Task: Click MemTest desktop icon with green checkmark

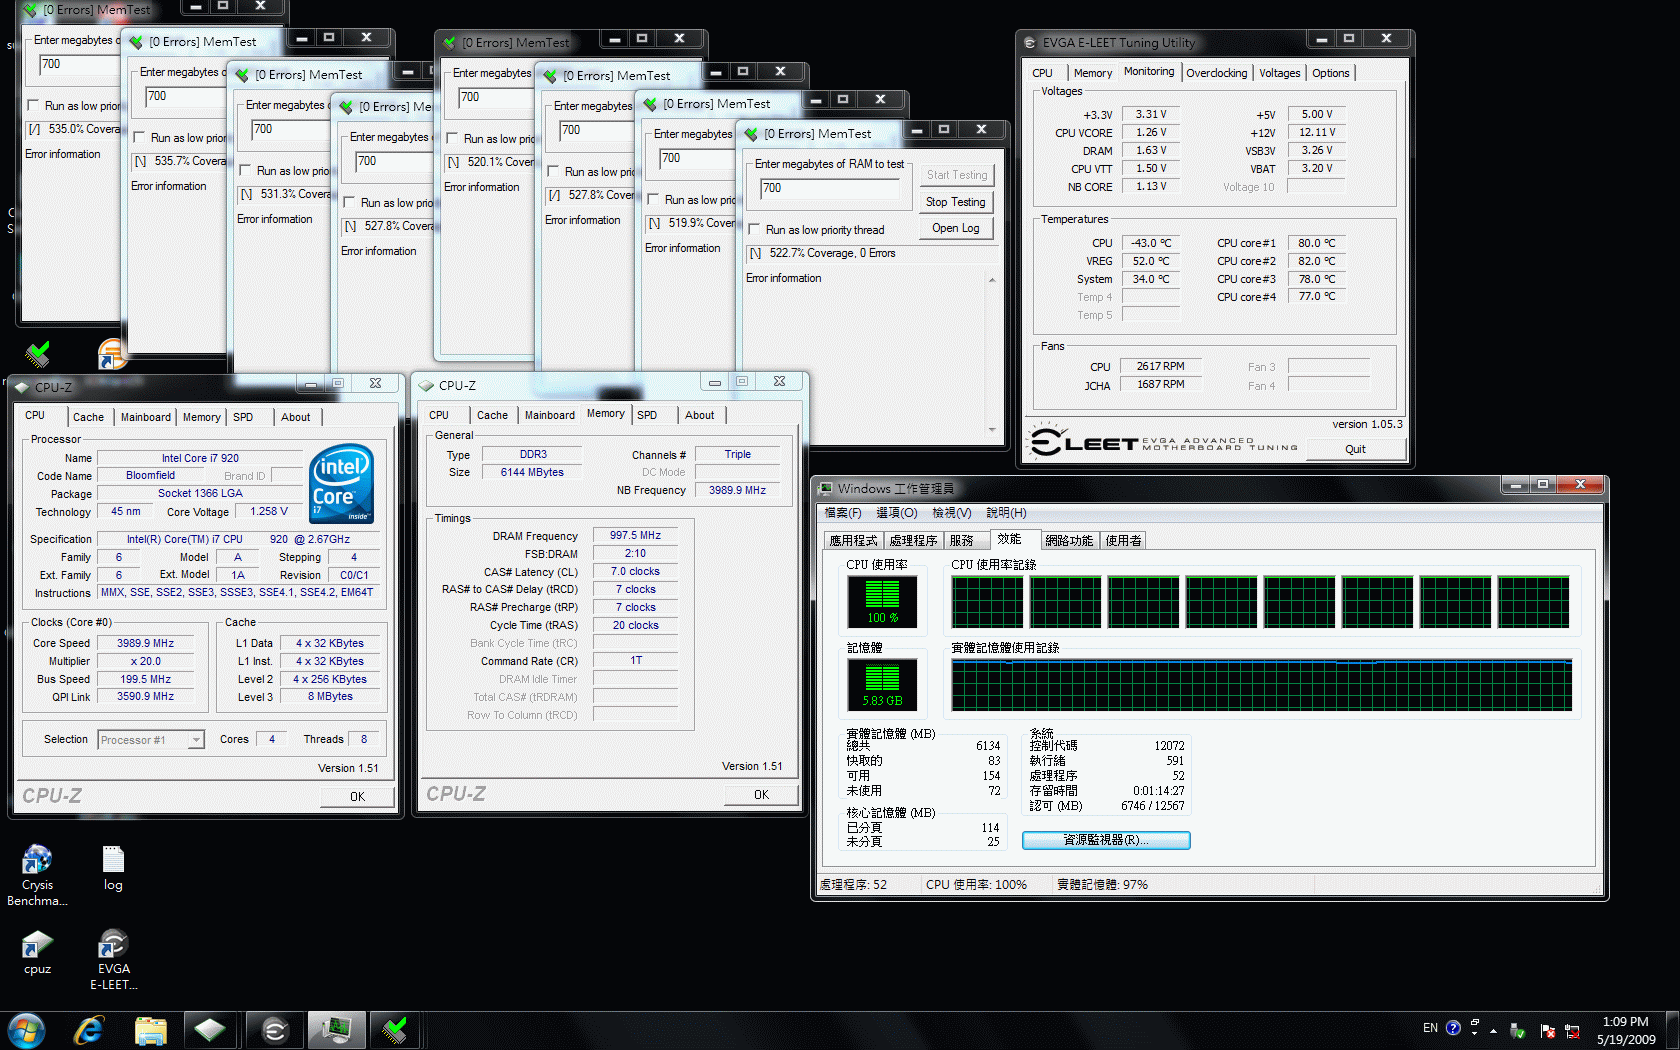Action: 38,353
